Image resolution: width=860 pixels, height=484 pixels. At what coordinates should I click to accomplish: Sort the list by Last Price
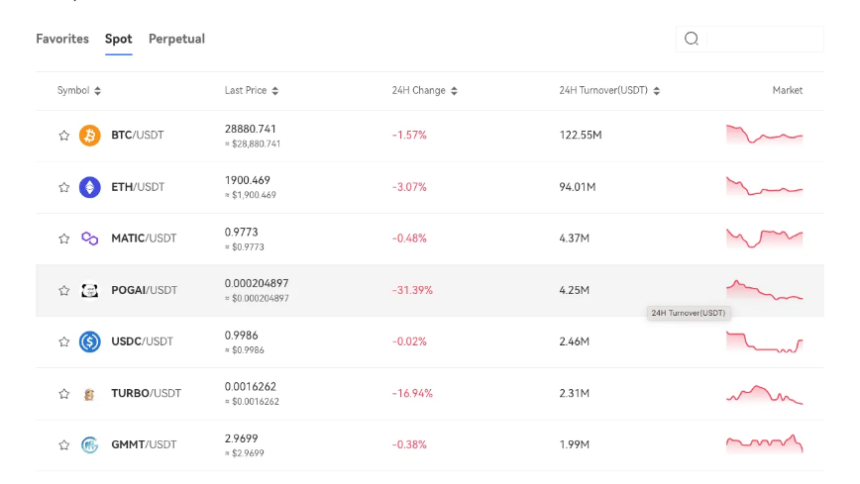pos(275,91)
